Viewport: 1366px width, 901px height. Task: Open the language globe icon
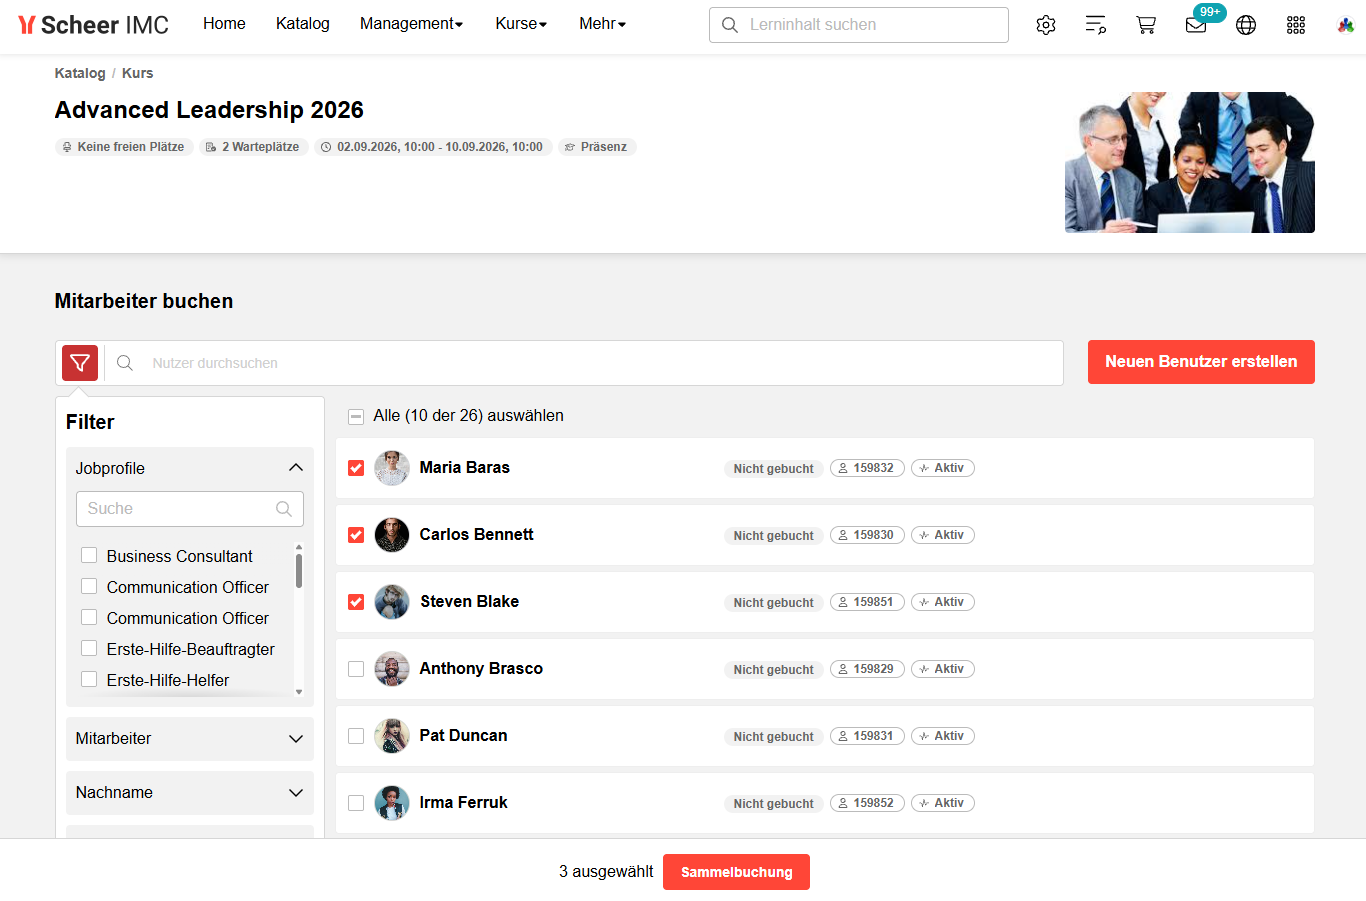(x=1246, y=25)
